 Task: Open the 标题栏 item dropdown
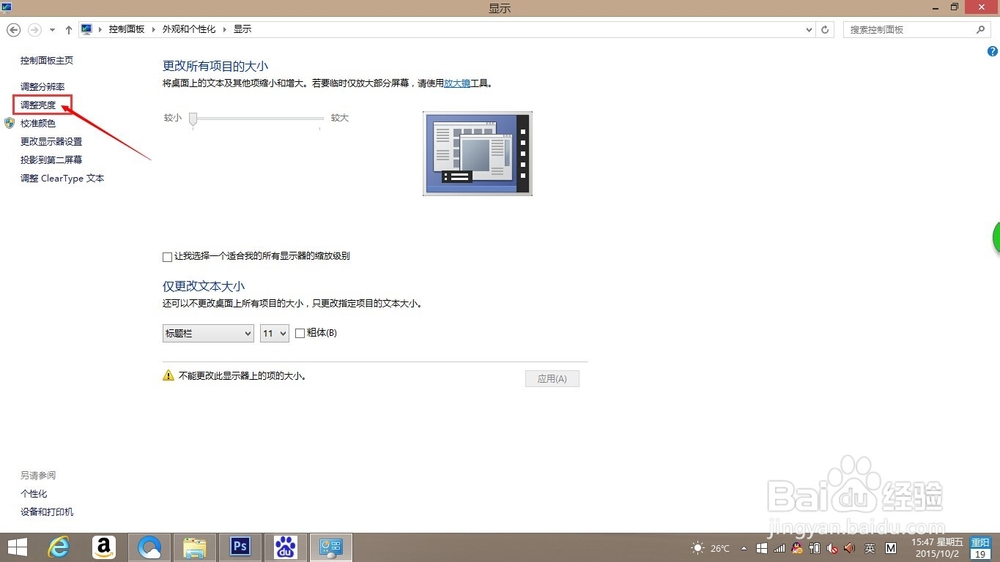coord(208,333)
